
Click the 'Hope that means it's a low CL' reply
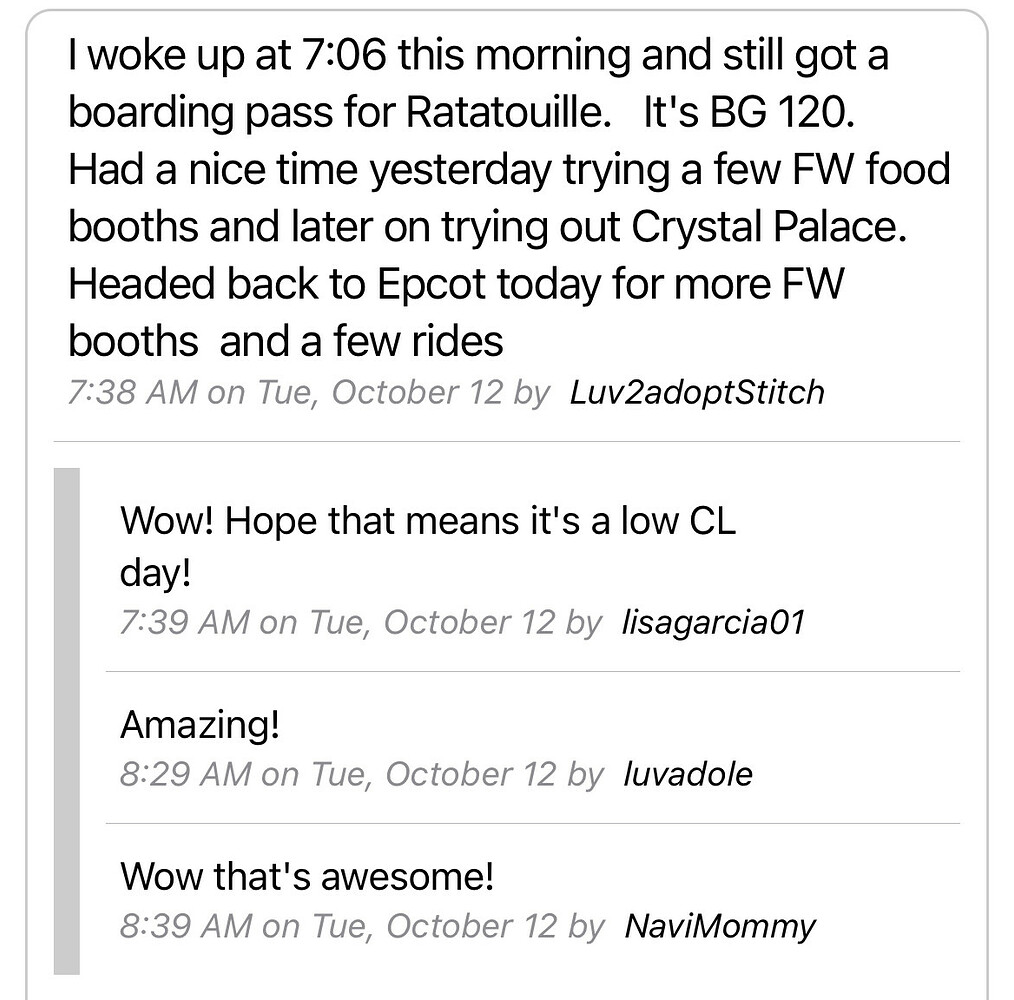click(427, 521)
